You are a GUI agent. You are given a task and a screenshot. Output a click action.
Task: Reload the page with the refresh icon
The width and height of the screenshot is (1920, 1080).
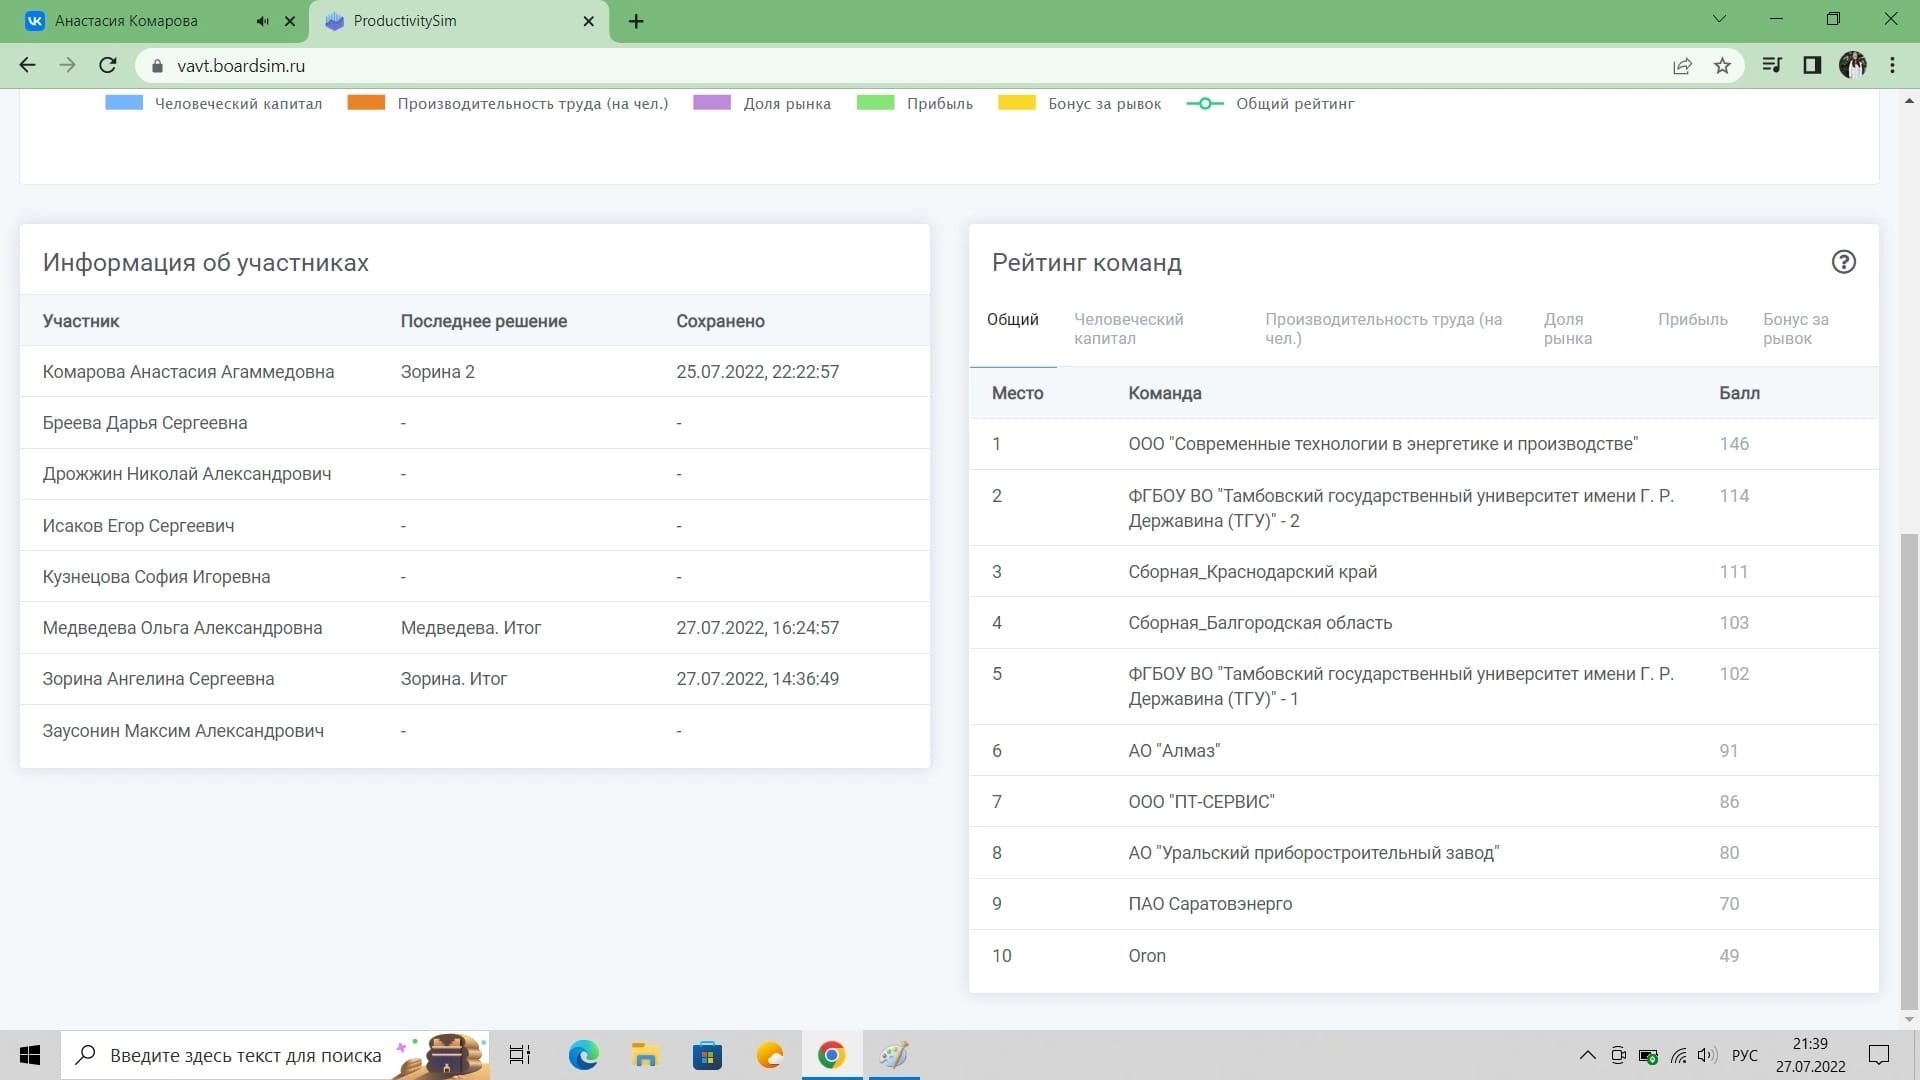(x=108, y=66)
